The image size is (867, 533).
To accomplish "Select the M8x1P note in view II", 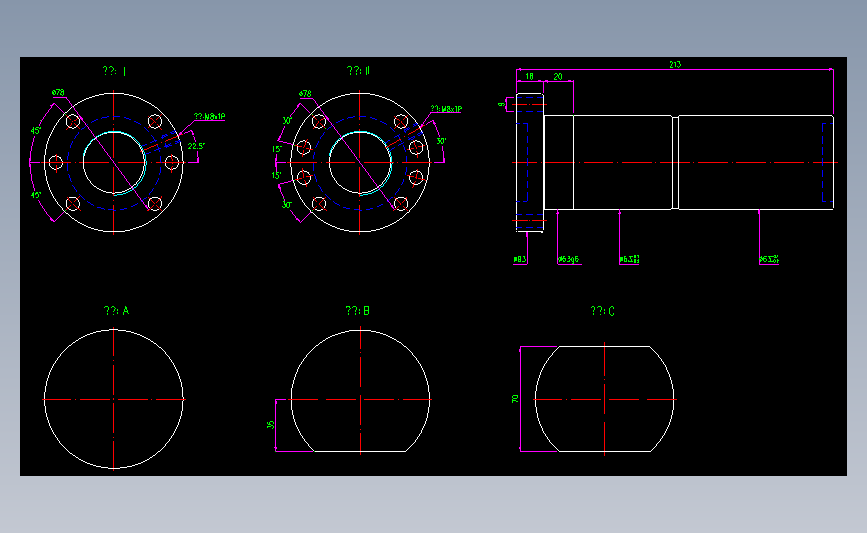I will click(x=446, y=109).
